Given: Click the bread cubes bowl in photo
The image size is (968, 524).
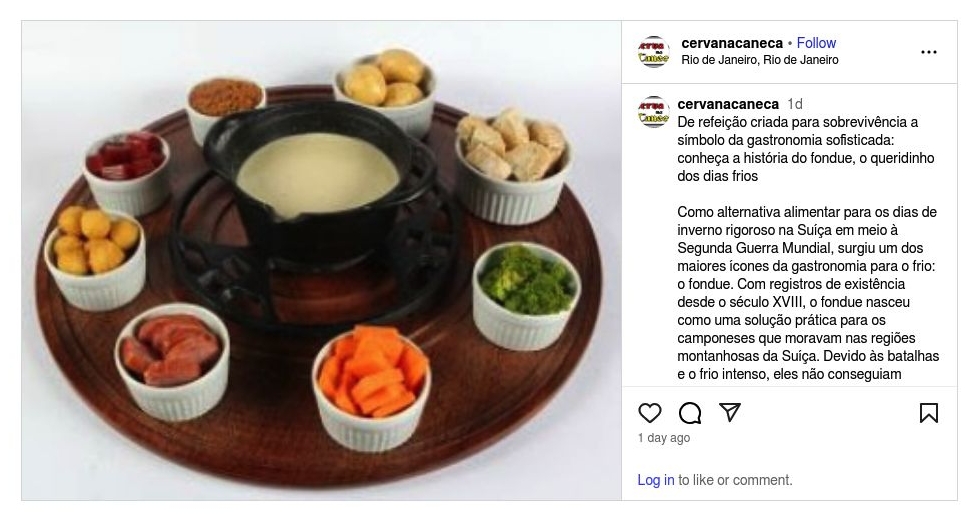Looking at the screenshot, I should [x=512, y=165].
